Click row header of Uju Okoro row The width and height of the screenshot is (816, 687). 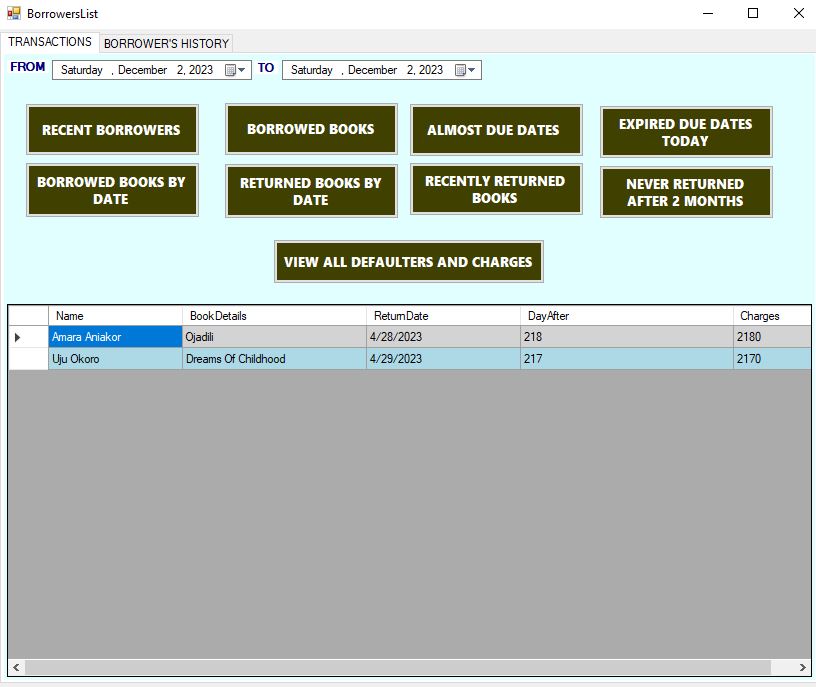tap(29, 359)
